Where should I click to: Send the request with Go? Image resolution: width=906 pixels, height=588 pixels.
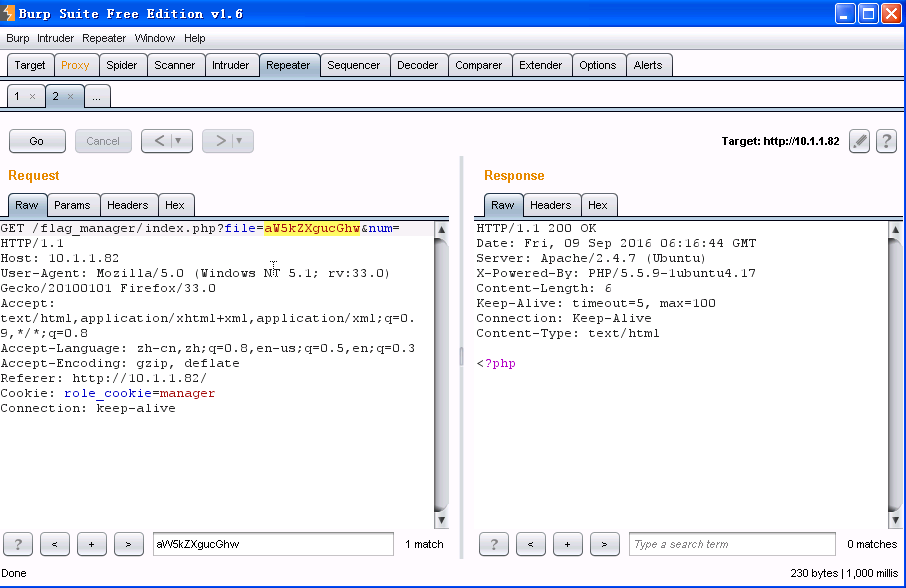pyautogui.click(x=37, y=141)
